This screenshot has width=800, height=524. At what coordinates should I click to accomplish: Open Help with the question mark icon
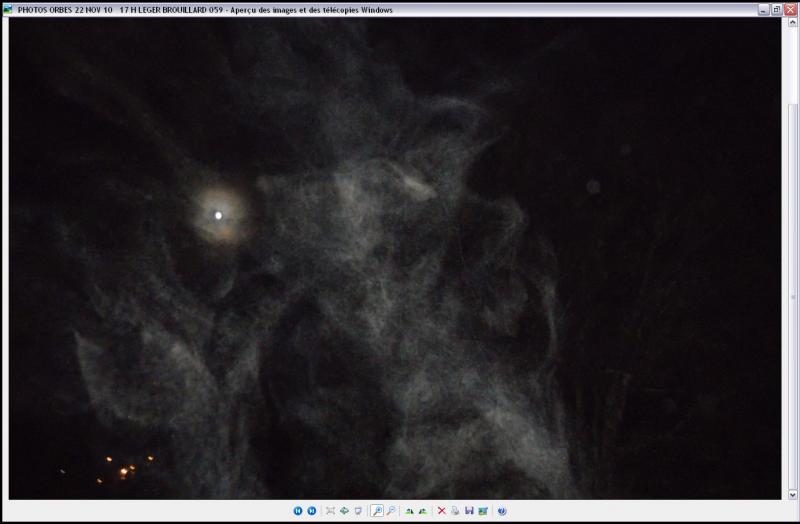tap(502, 511)
